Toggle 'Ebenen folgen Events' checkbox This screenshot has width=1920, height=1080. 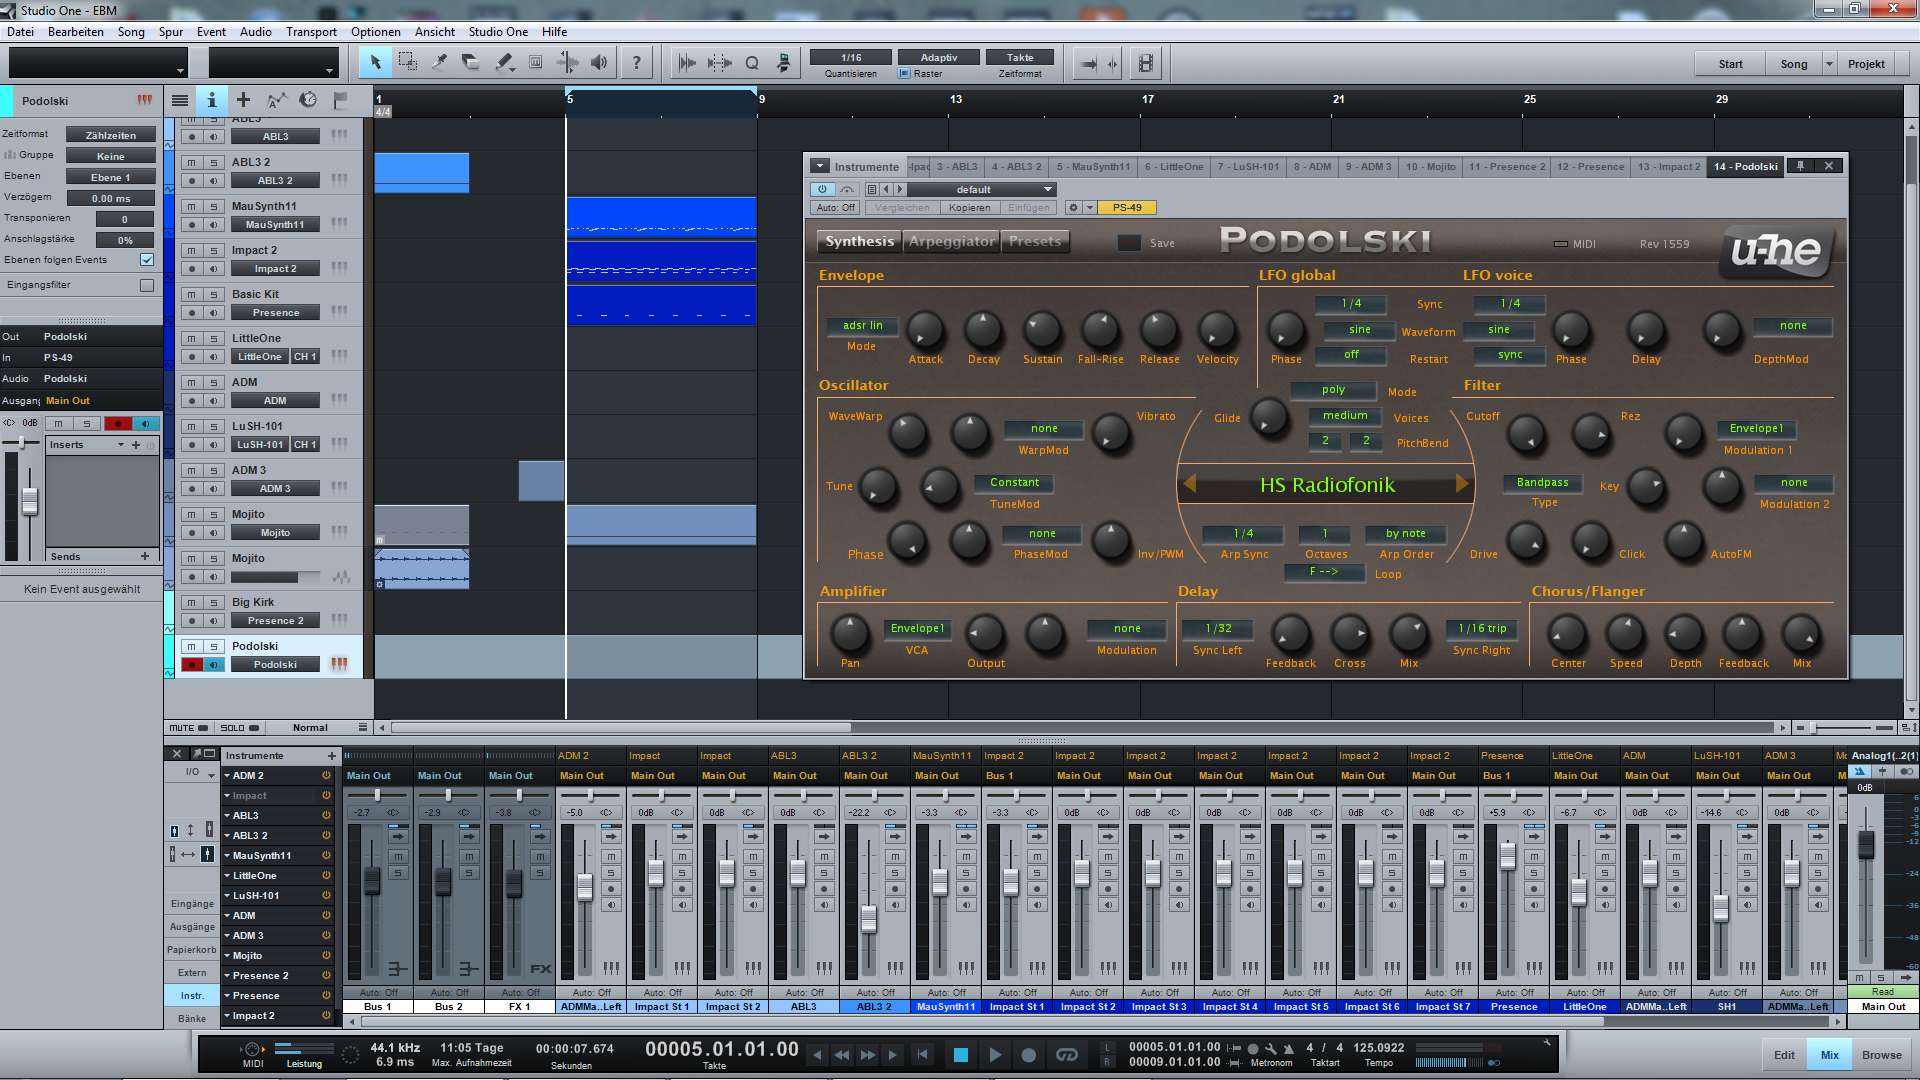click(147, 259)
